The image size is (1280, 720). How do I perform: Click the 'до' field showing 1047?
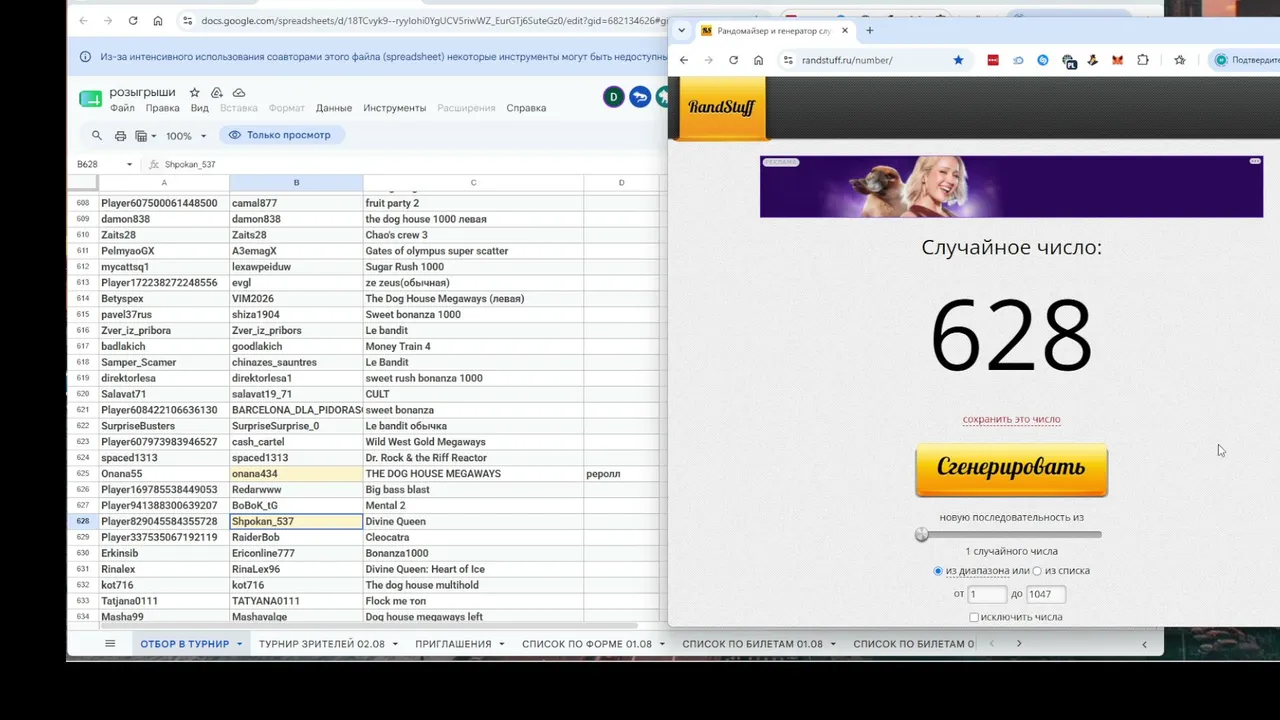(x=1046, y=594)
